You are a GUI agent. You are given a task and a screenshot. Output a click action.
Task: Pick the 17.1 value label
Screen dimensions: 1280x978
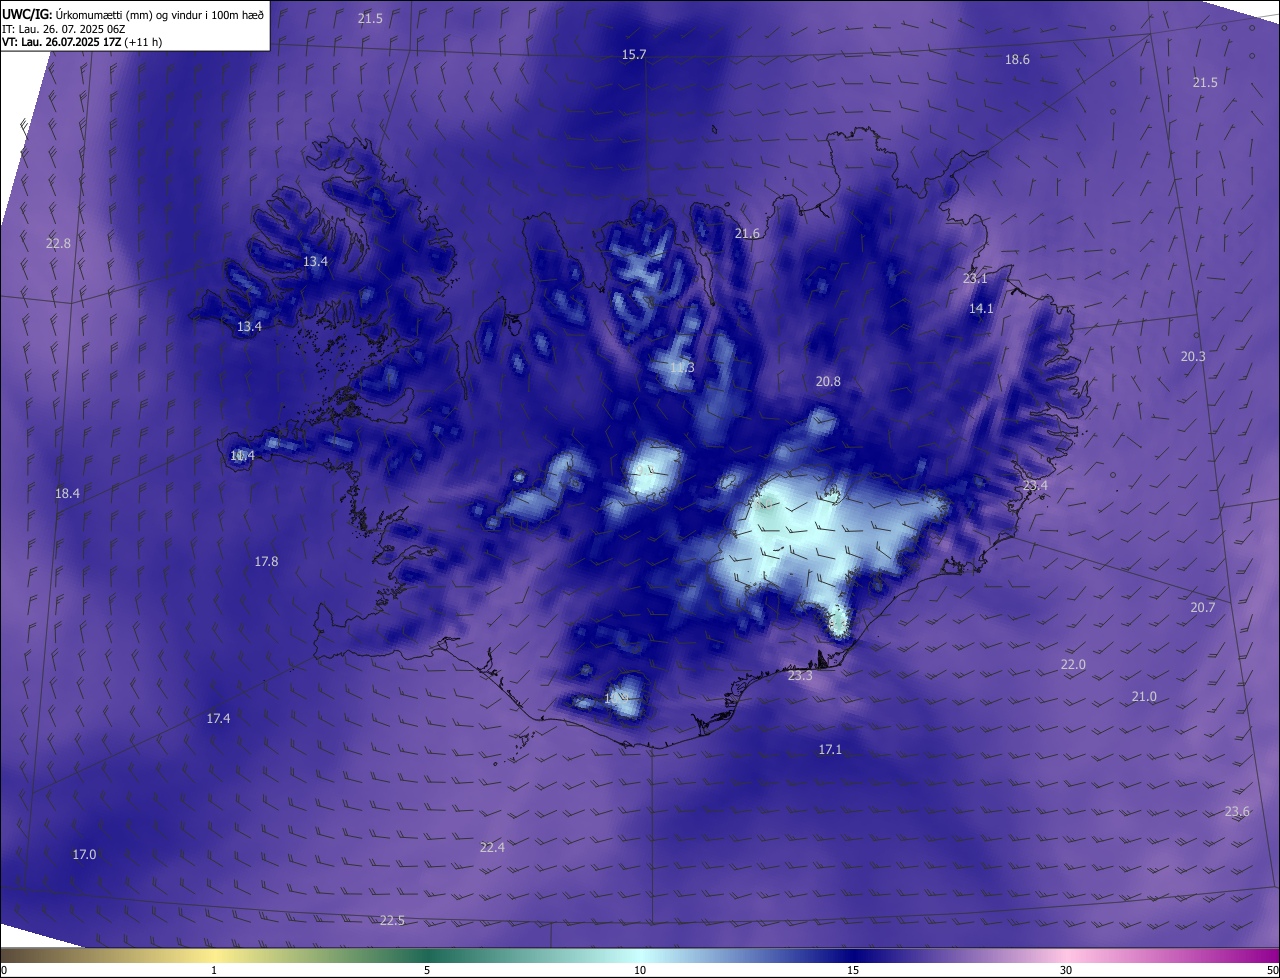click(x=830, y=750)
